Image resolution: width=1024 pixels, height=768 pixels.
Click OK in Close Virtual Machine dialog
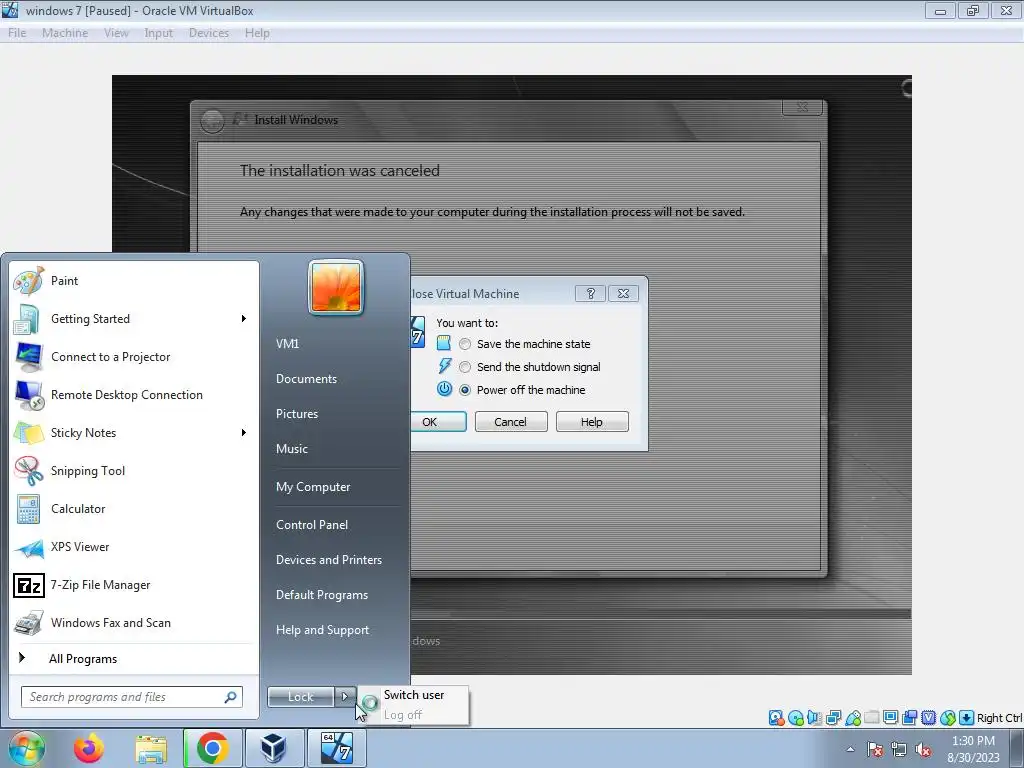point(438,422)
